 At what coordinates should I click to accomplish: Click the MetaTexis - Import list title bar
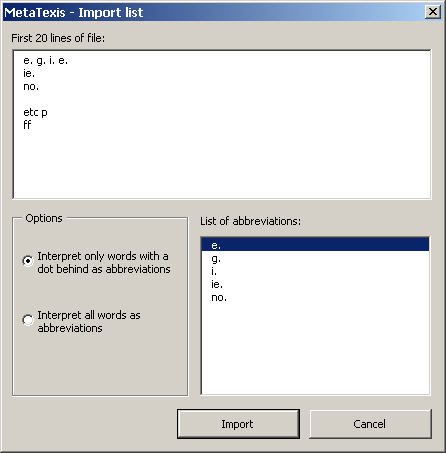click(x=213, y=12)
